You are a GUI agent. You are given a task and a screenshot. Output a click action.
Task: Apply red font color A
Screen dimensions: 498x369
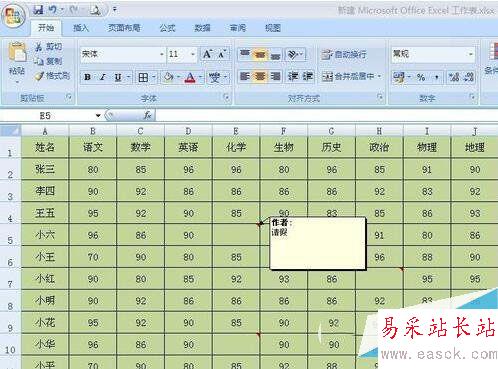pos(190,78)
